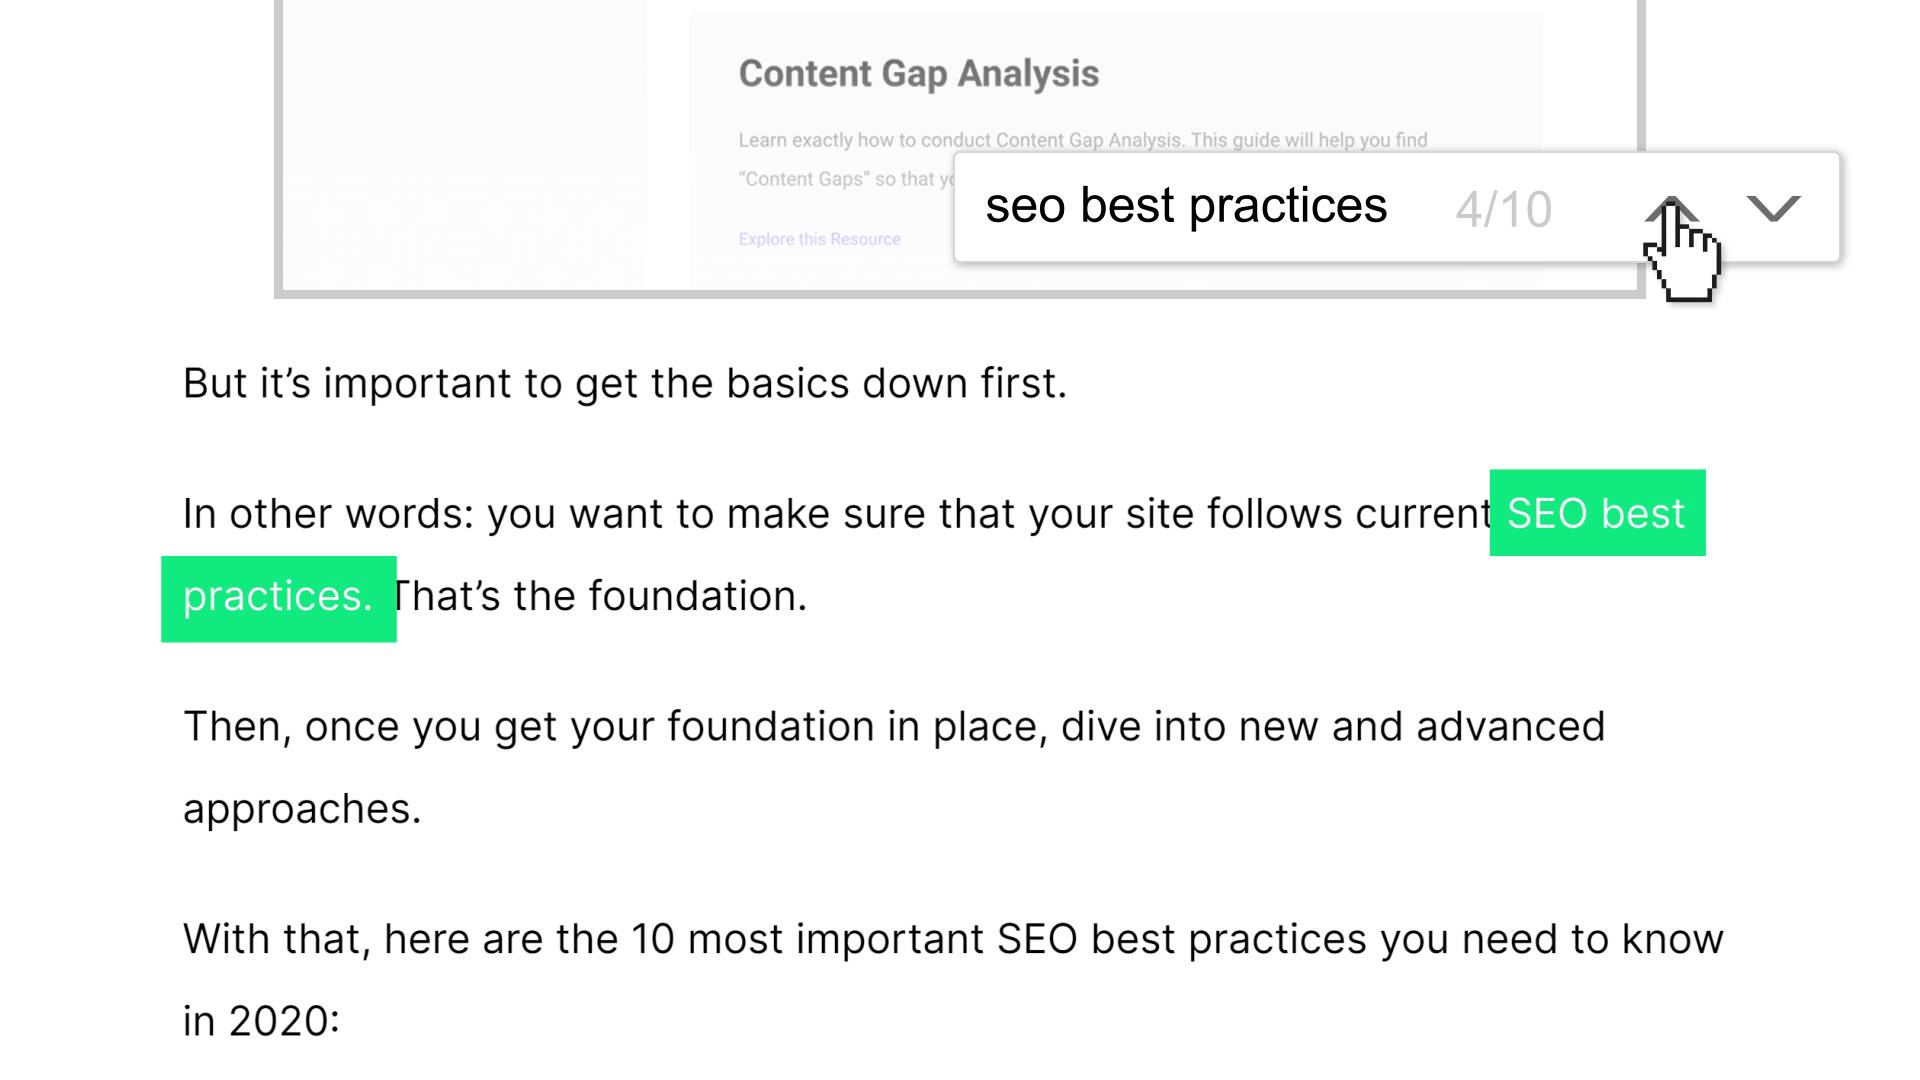Click the Then, once you get your foundation line
Image resolution: width=1920 pixels, height=1080 pixels.
point(894,728)
